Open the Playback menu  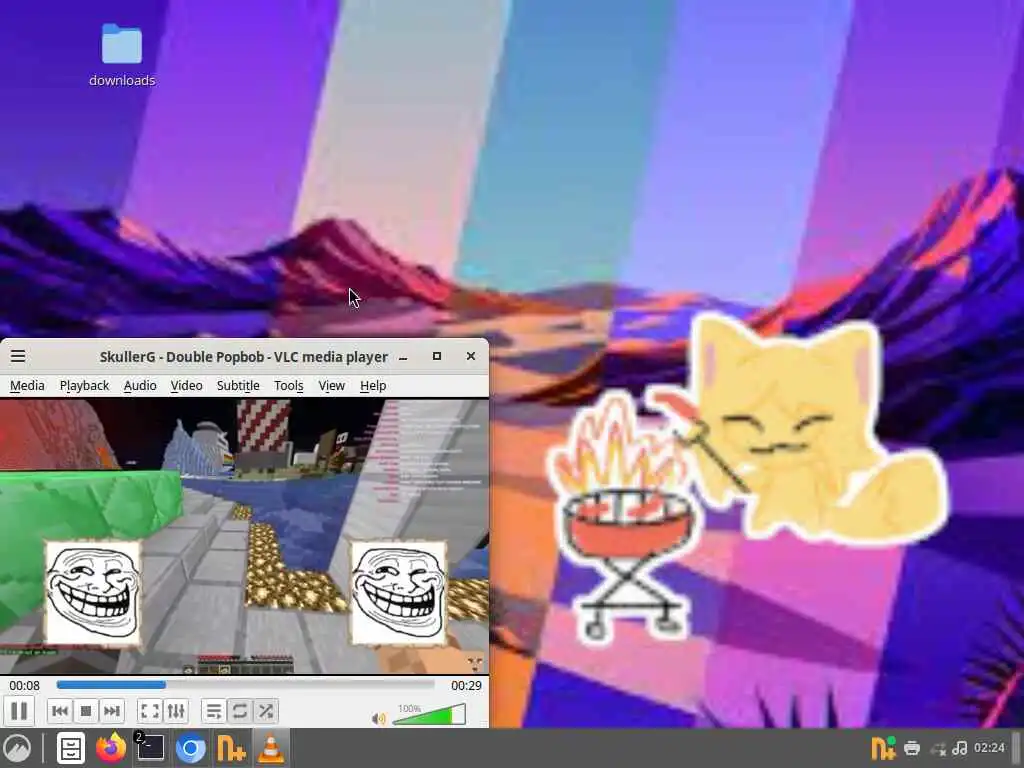(84, 385)
